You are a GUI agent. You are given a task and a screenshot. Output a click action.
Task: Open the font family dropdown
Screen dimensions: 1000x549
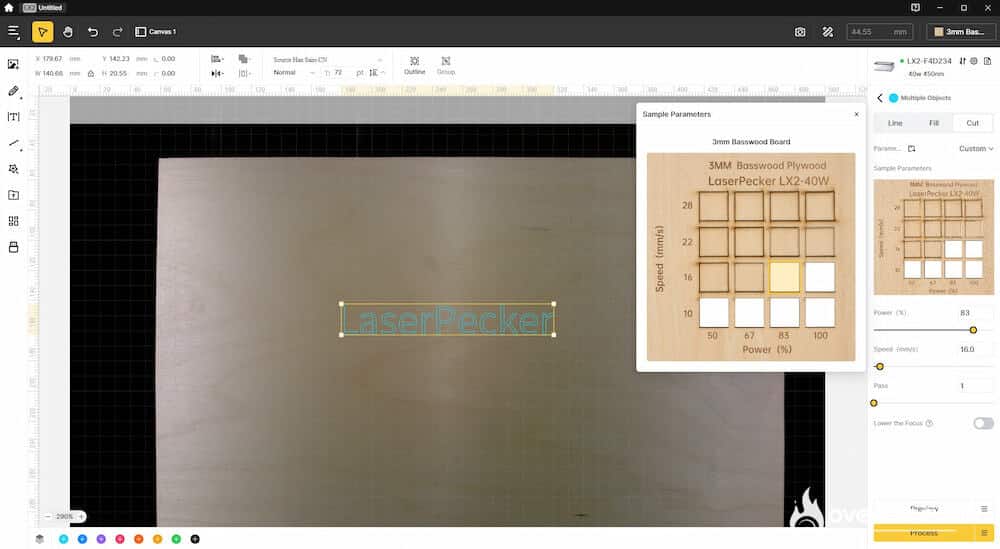click(x=328, y=59)
